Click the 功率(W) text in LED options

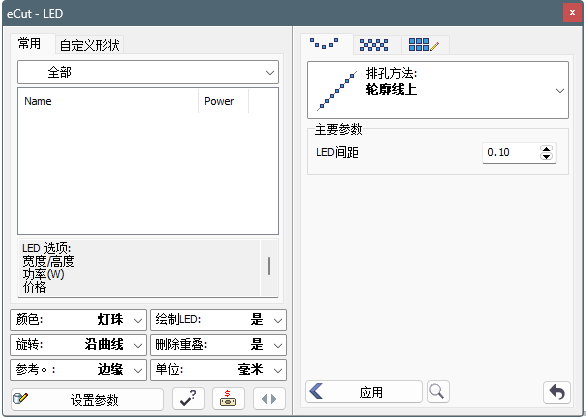(43, 274)
